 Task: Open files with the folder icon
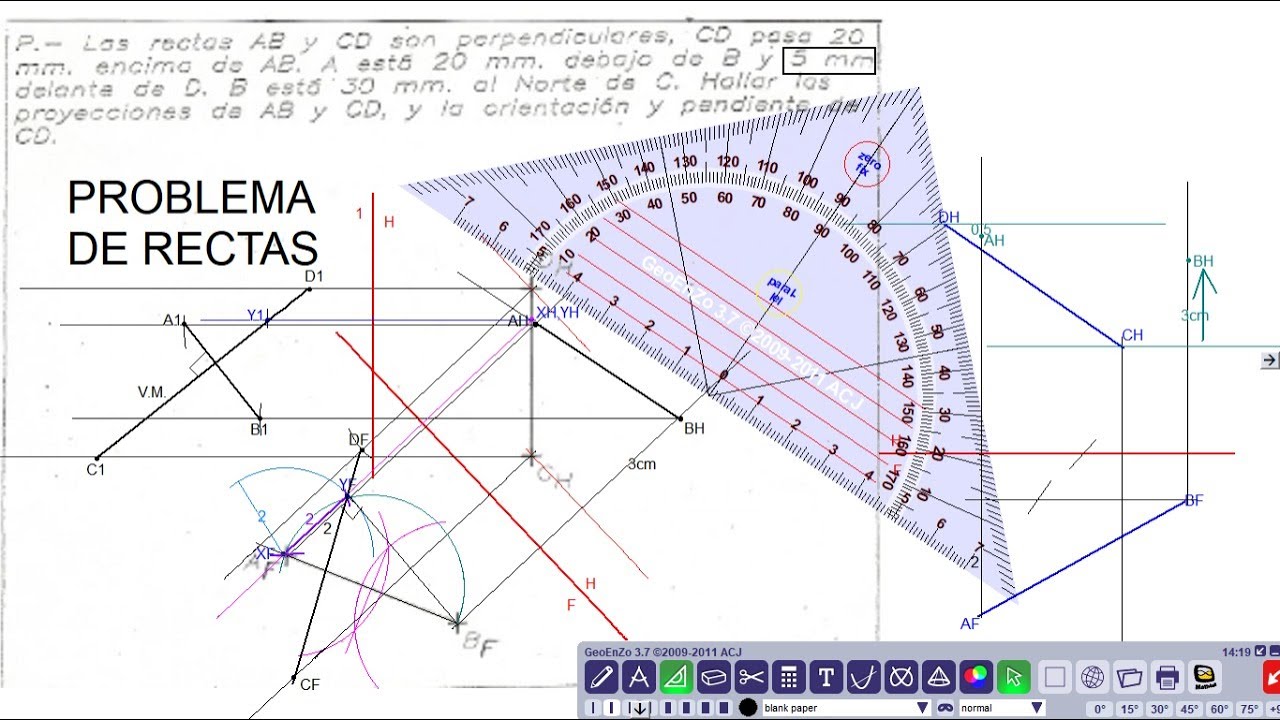tap(1130, 677)
